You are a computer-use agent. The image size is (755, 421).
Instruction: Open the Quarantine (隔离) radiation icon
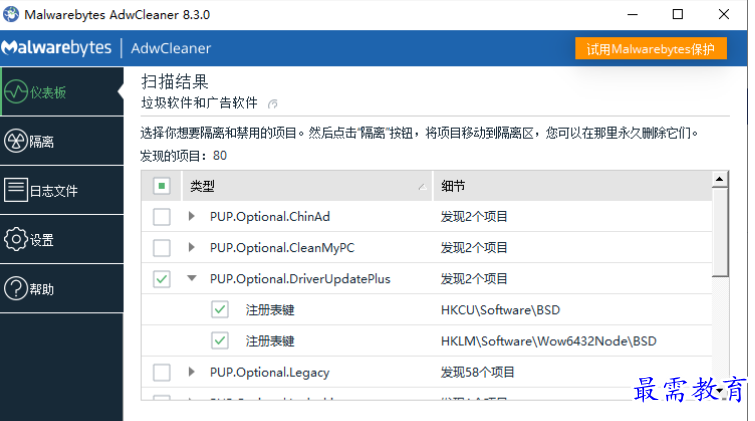[x=16, y=141]
